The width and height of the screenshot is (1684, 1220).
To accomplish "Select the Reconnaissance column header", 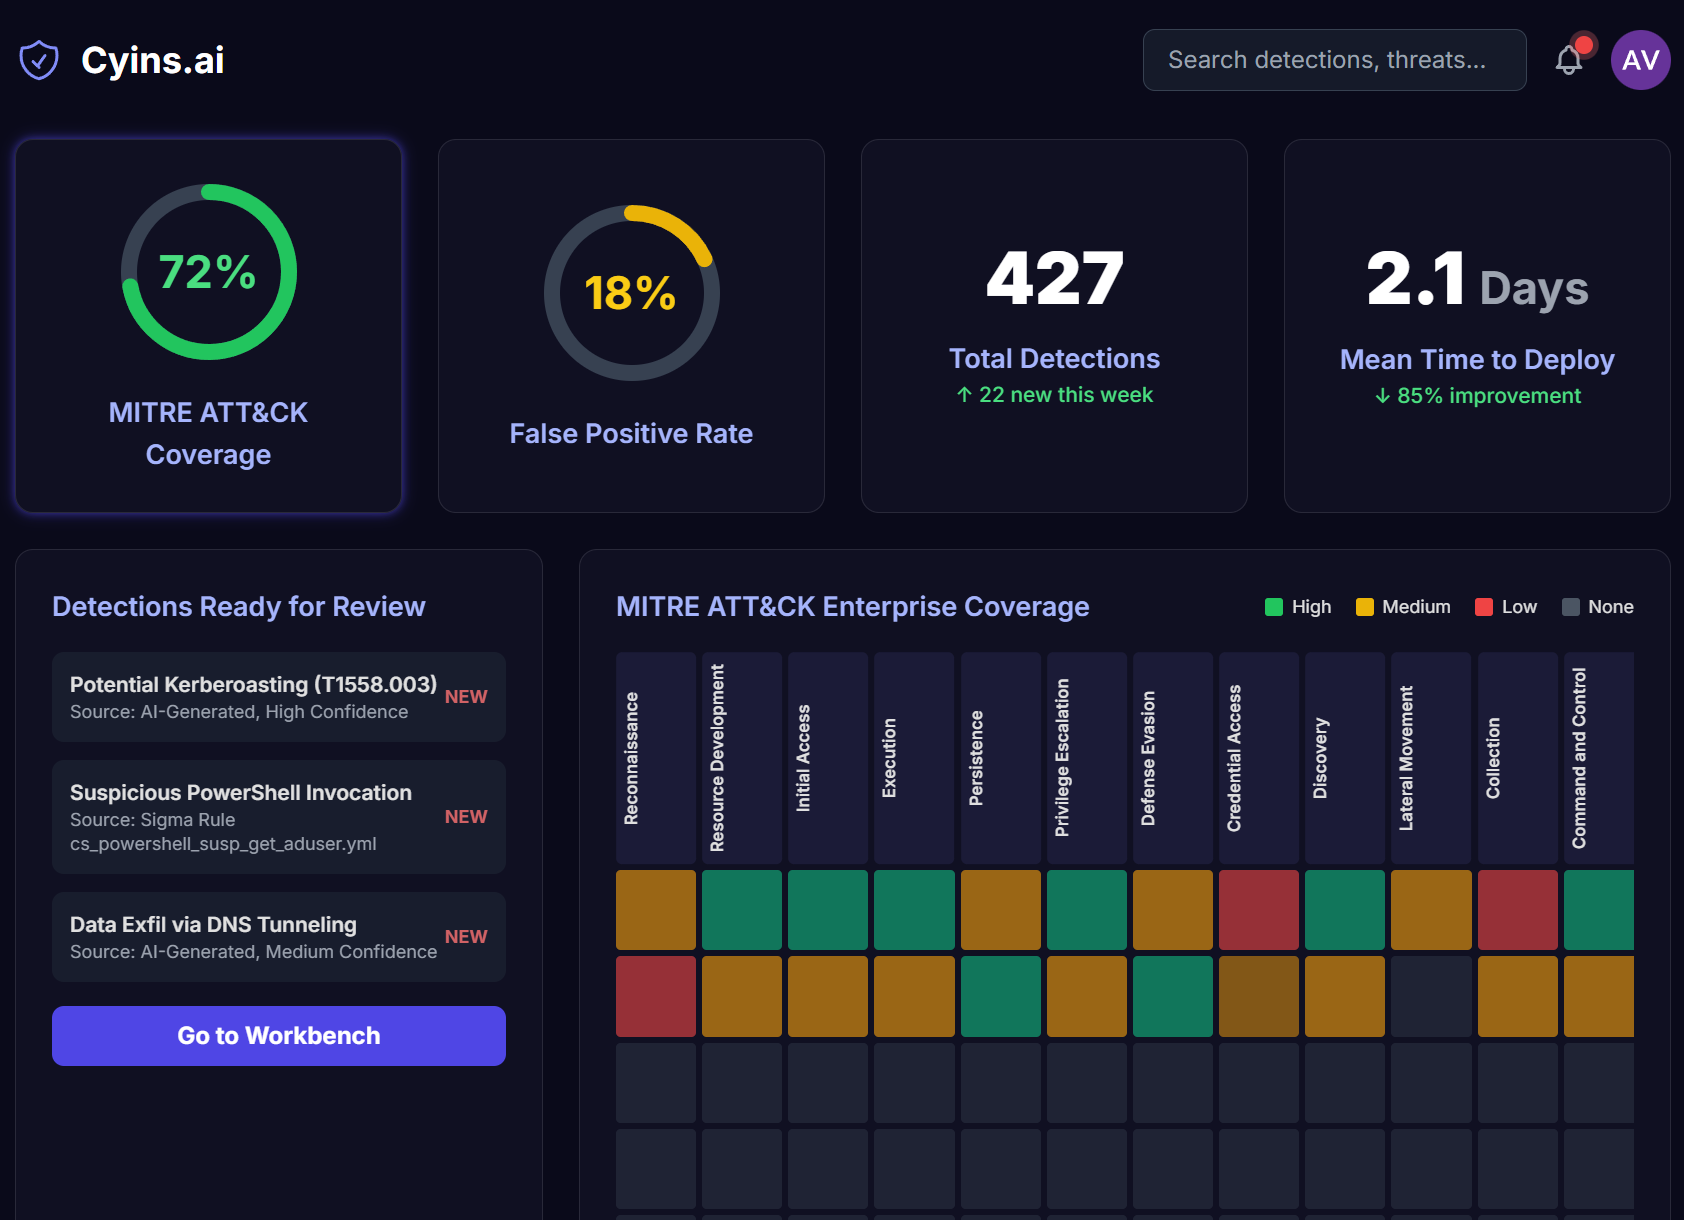I will [655, 757].
